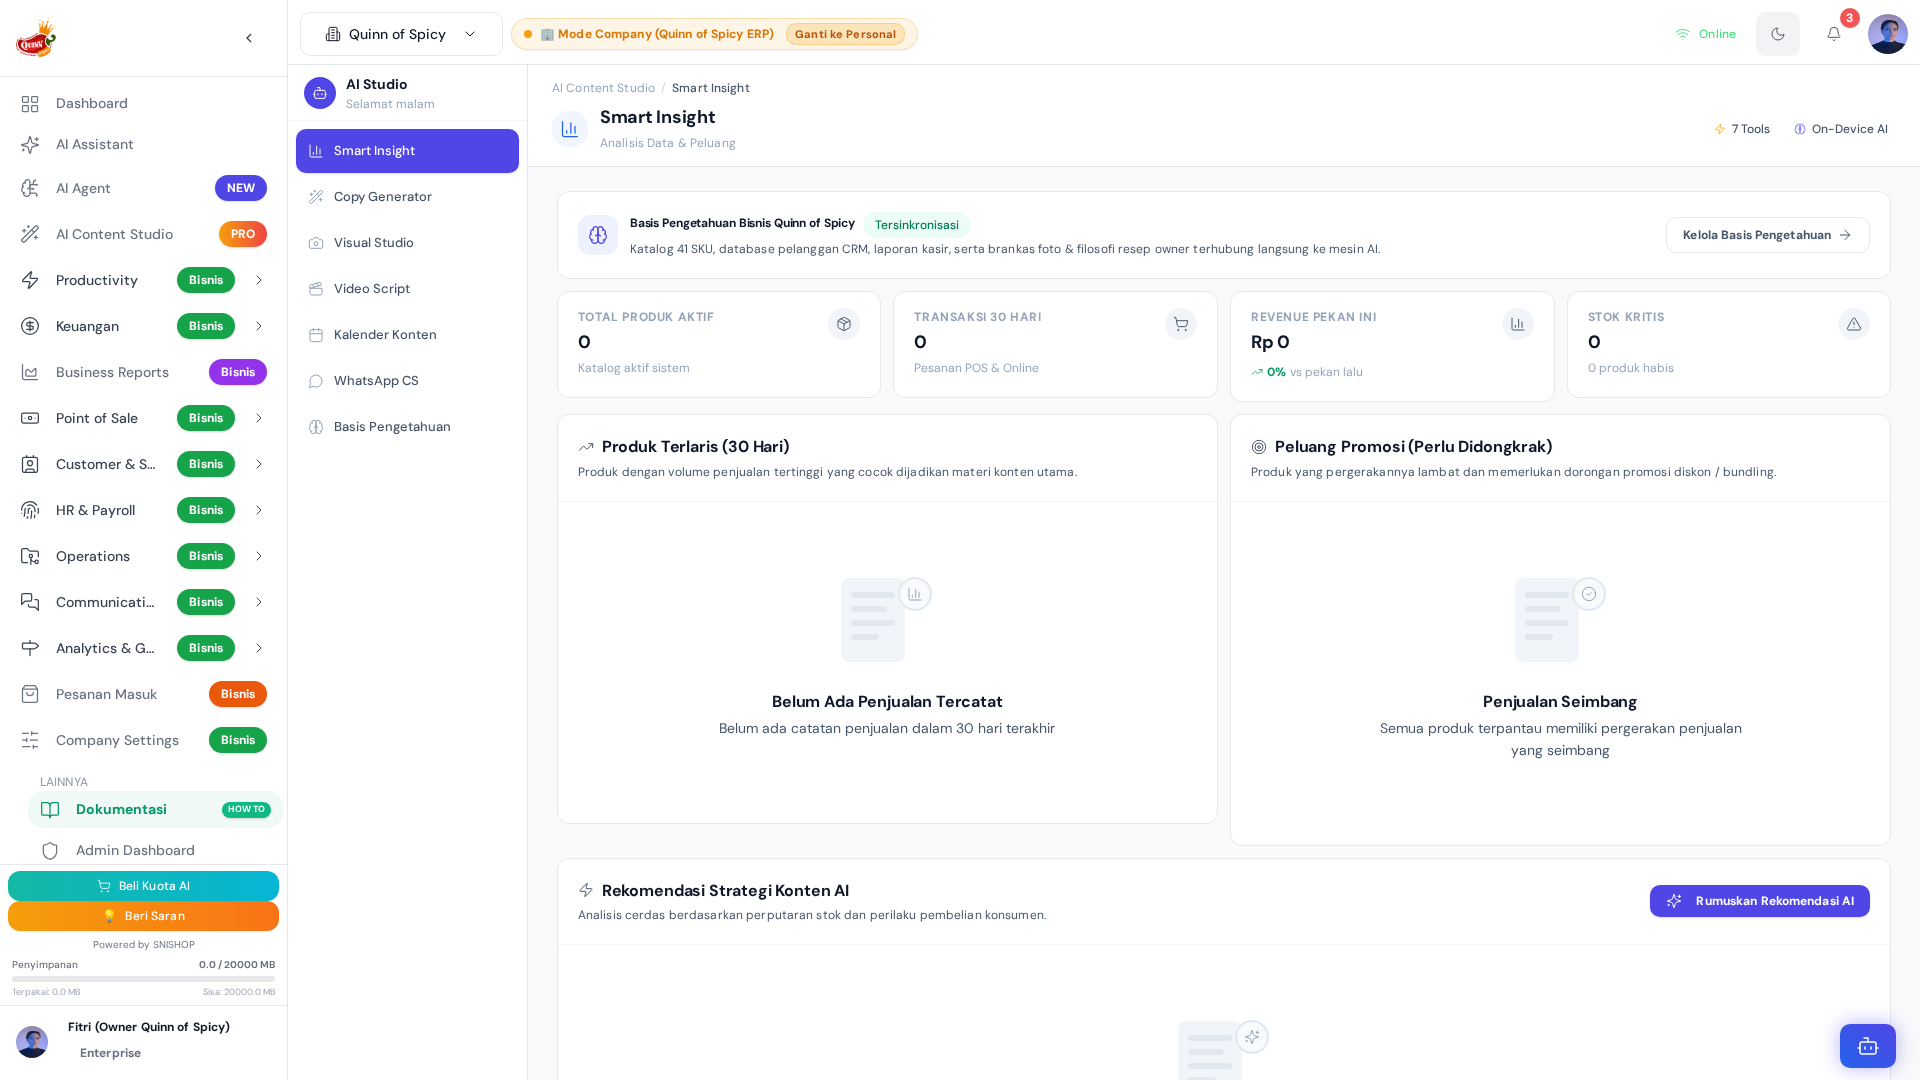Click the Online status indicator
This screenshot has width=1920, height=1080.
[x=1706, y=34]
